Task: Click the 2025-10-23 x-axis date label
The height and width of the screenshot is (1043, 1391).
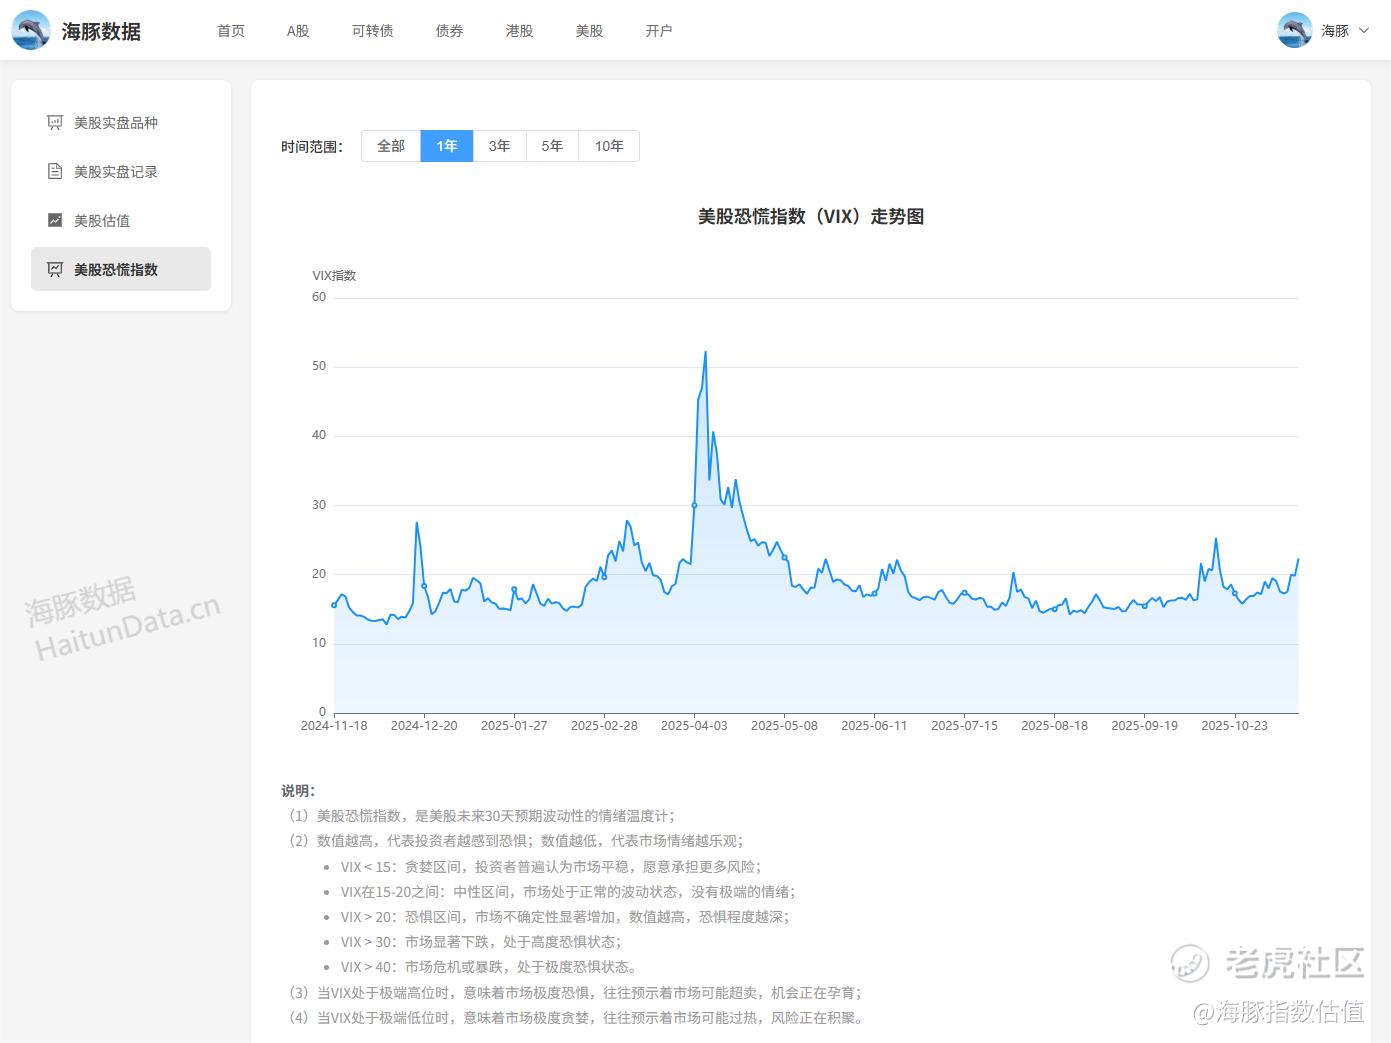Action: pyautogui.click(x=1234, y=726)
